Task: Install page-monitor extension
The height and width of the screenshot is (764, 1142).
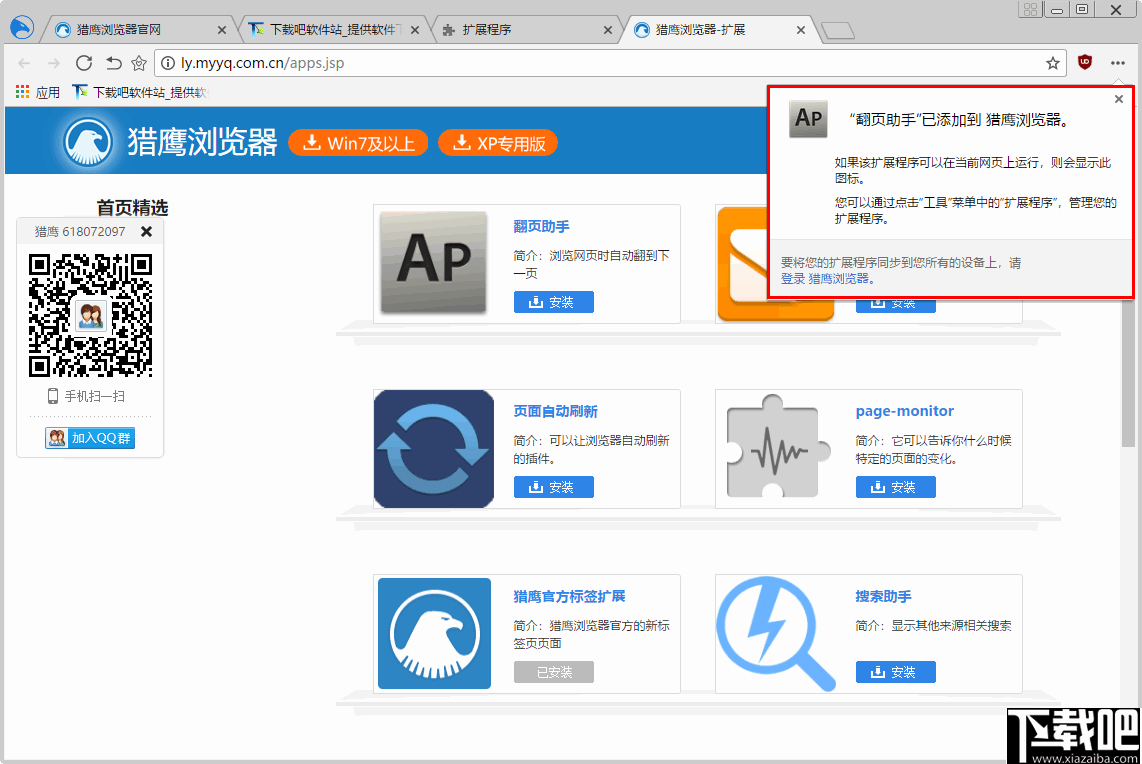Action: click(896, 487)
